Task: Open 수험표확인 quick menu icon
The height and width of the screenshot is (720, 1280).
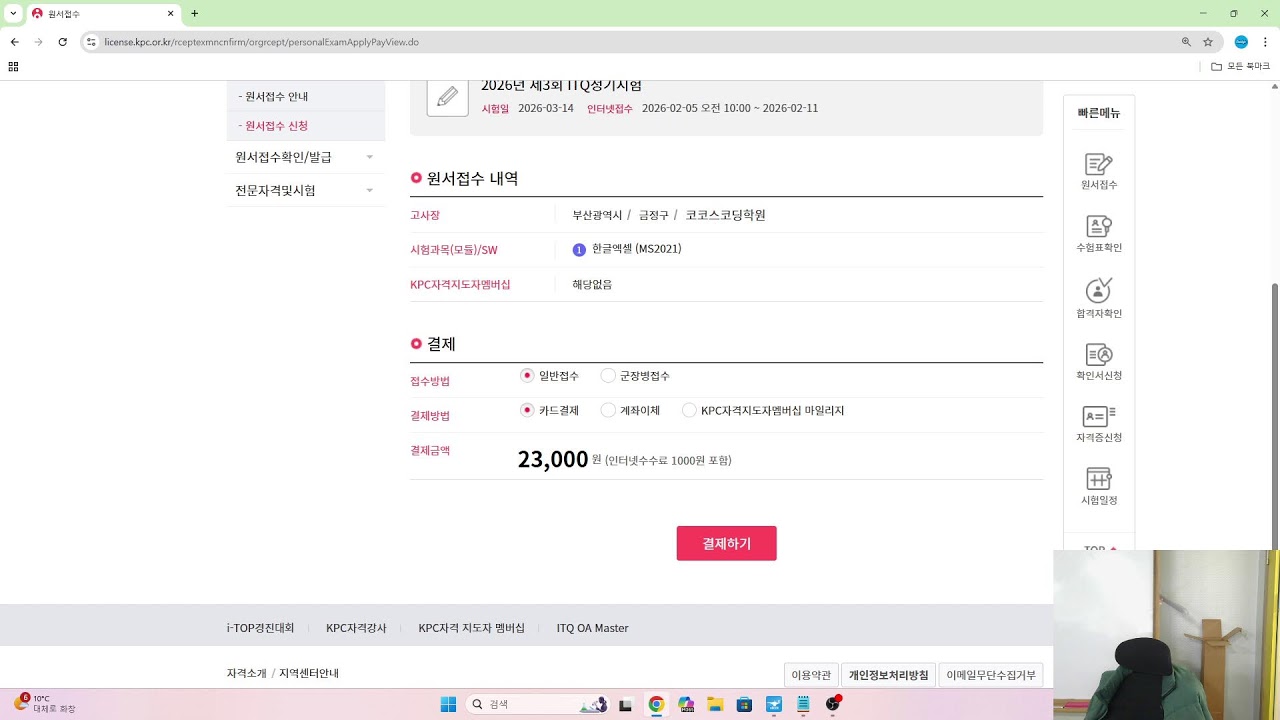Action: coord(1099,234)
